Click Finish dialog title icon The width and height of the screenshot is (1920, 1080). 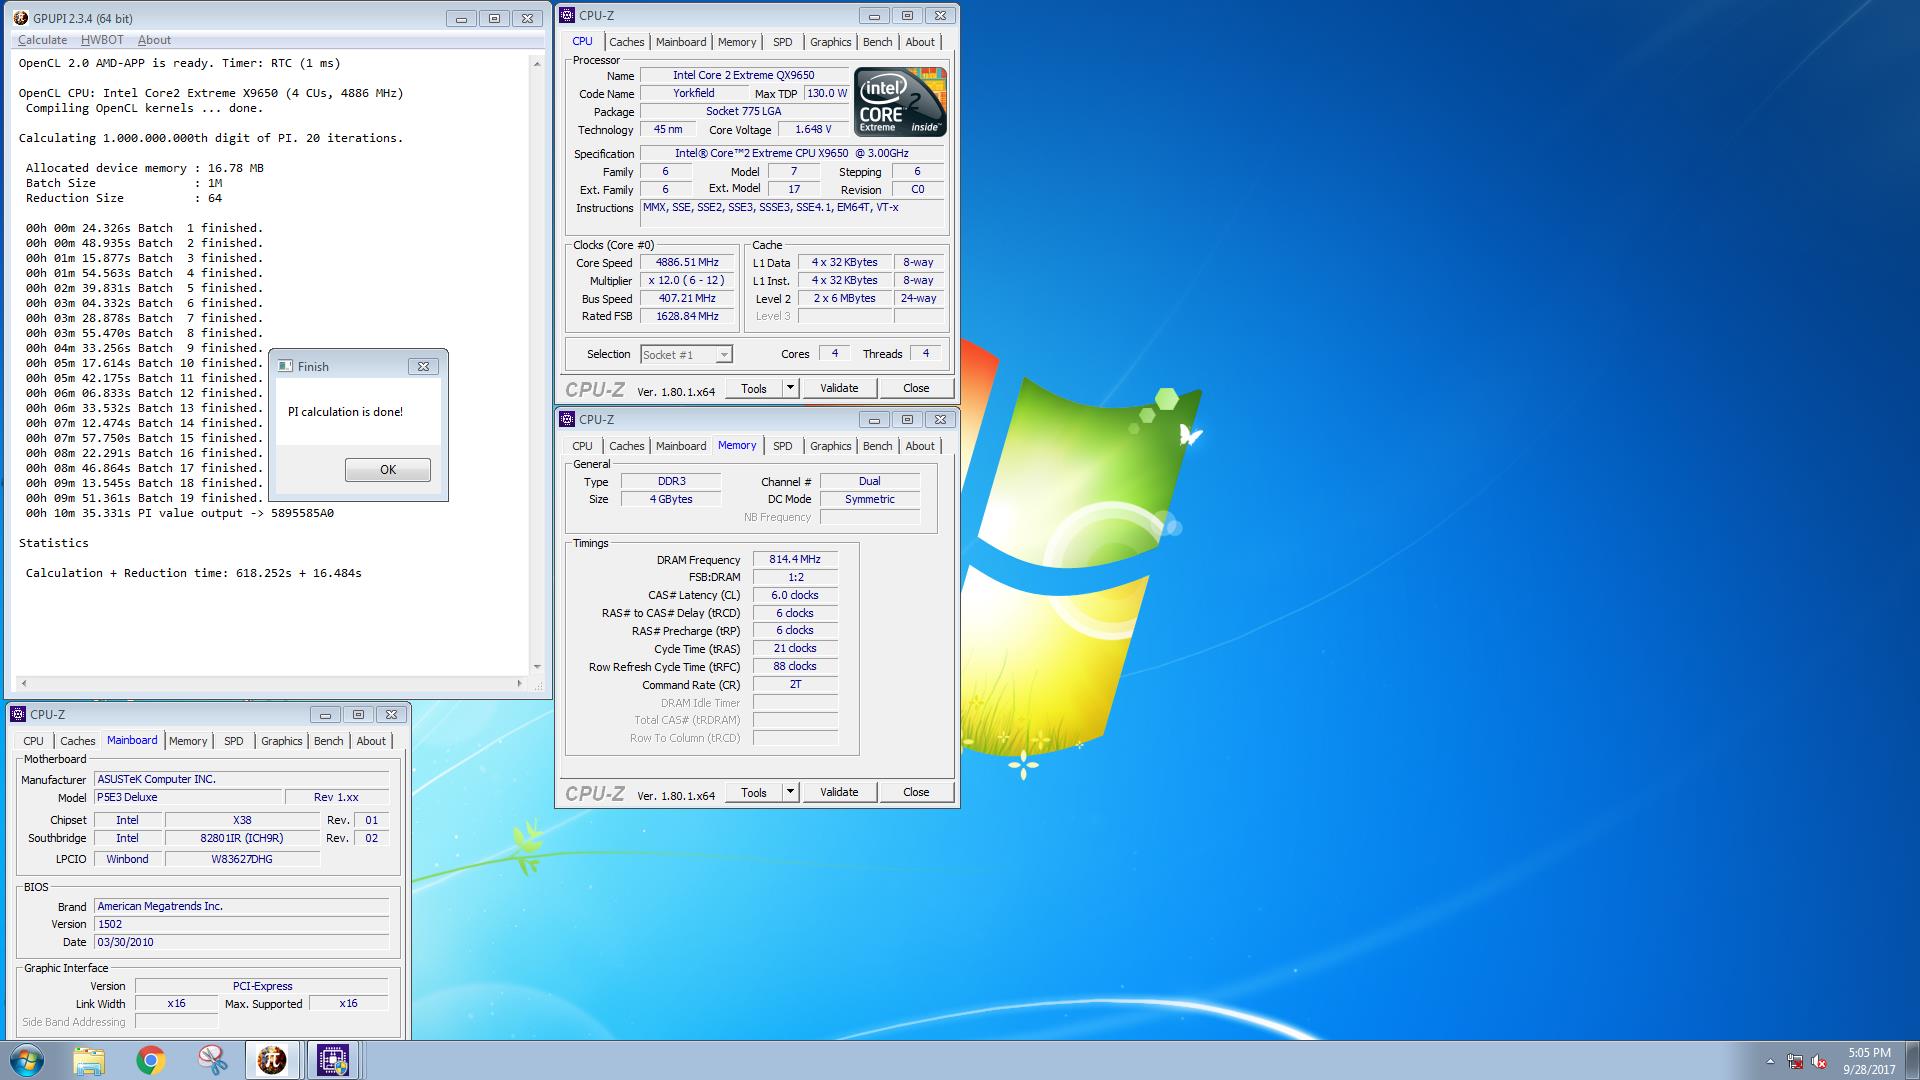coord(285,366)
